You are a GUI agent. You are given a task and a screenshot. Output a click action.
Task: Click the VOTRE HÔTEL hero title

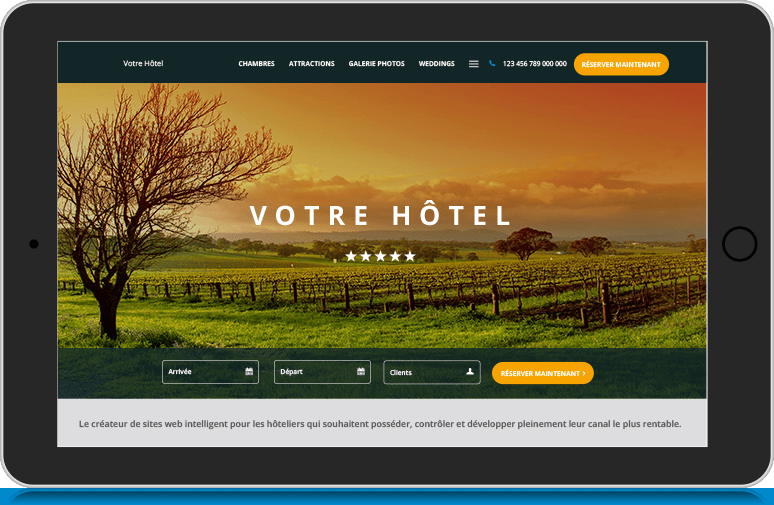380,215
